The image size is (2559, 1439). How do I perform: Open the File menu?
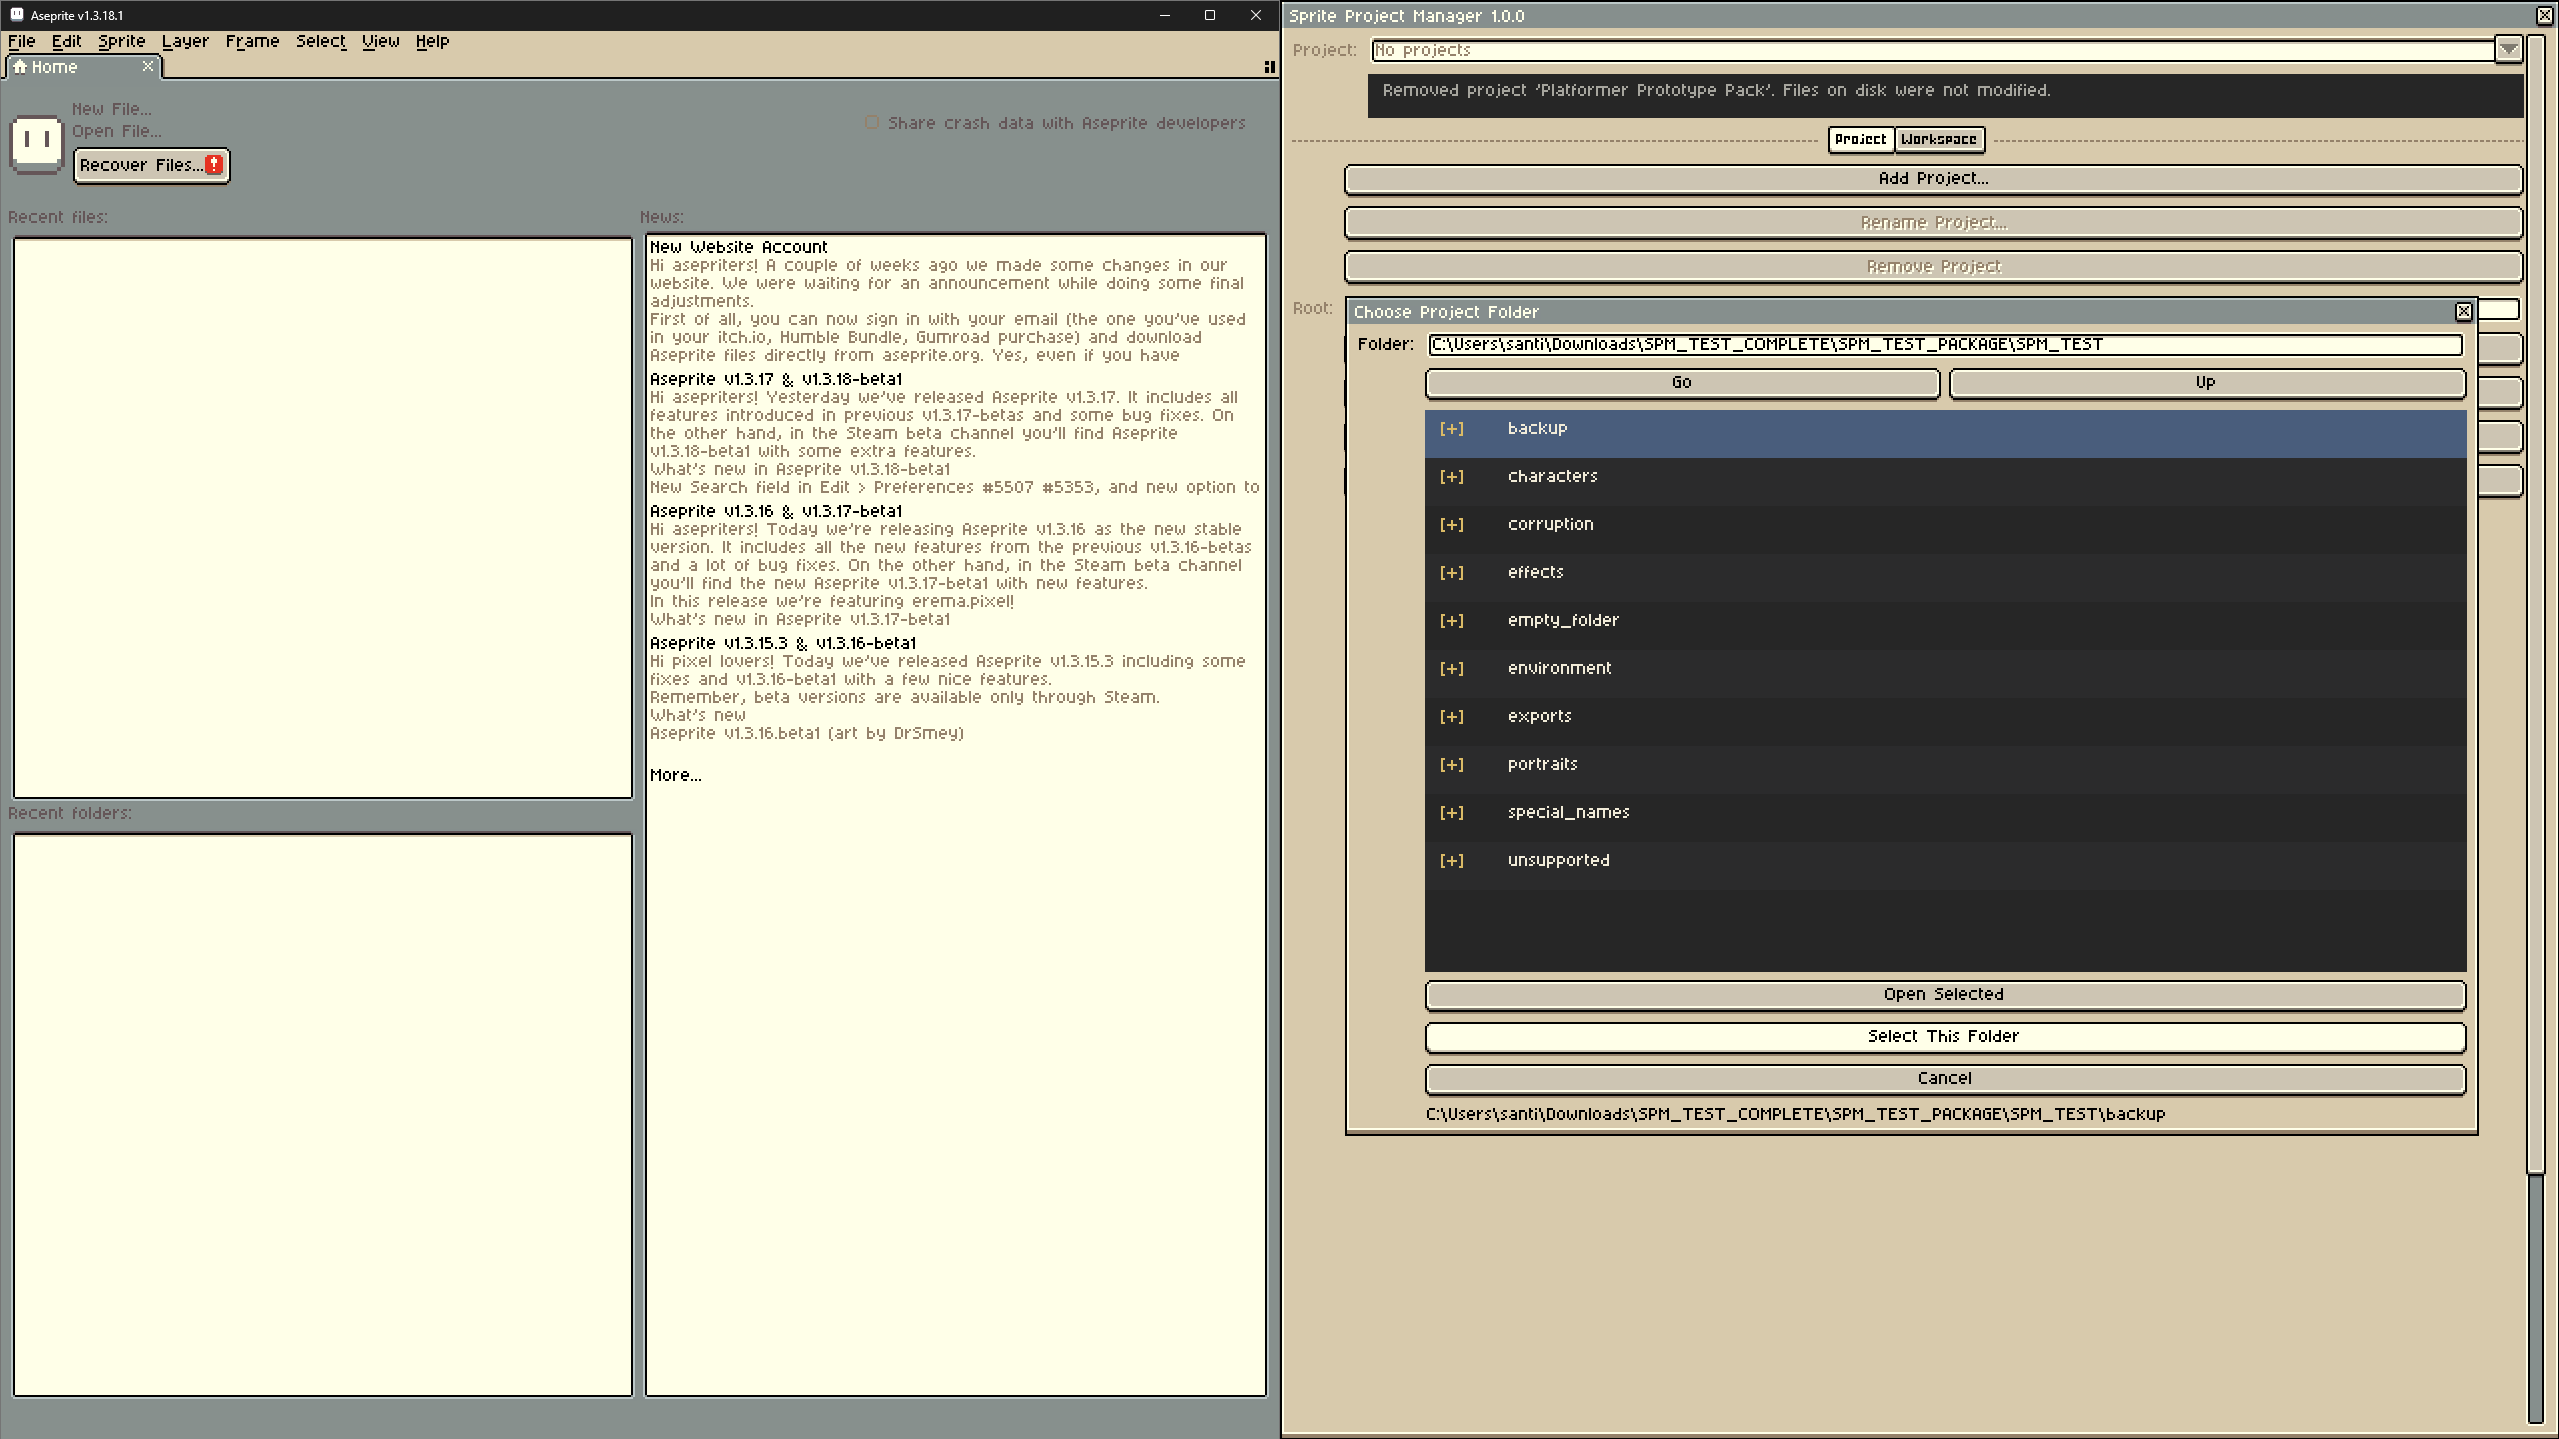(x=21, y=41)
